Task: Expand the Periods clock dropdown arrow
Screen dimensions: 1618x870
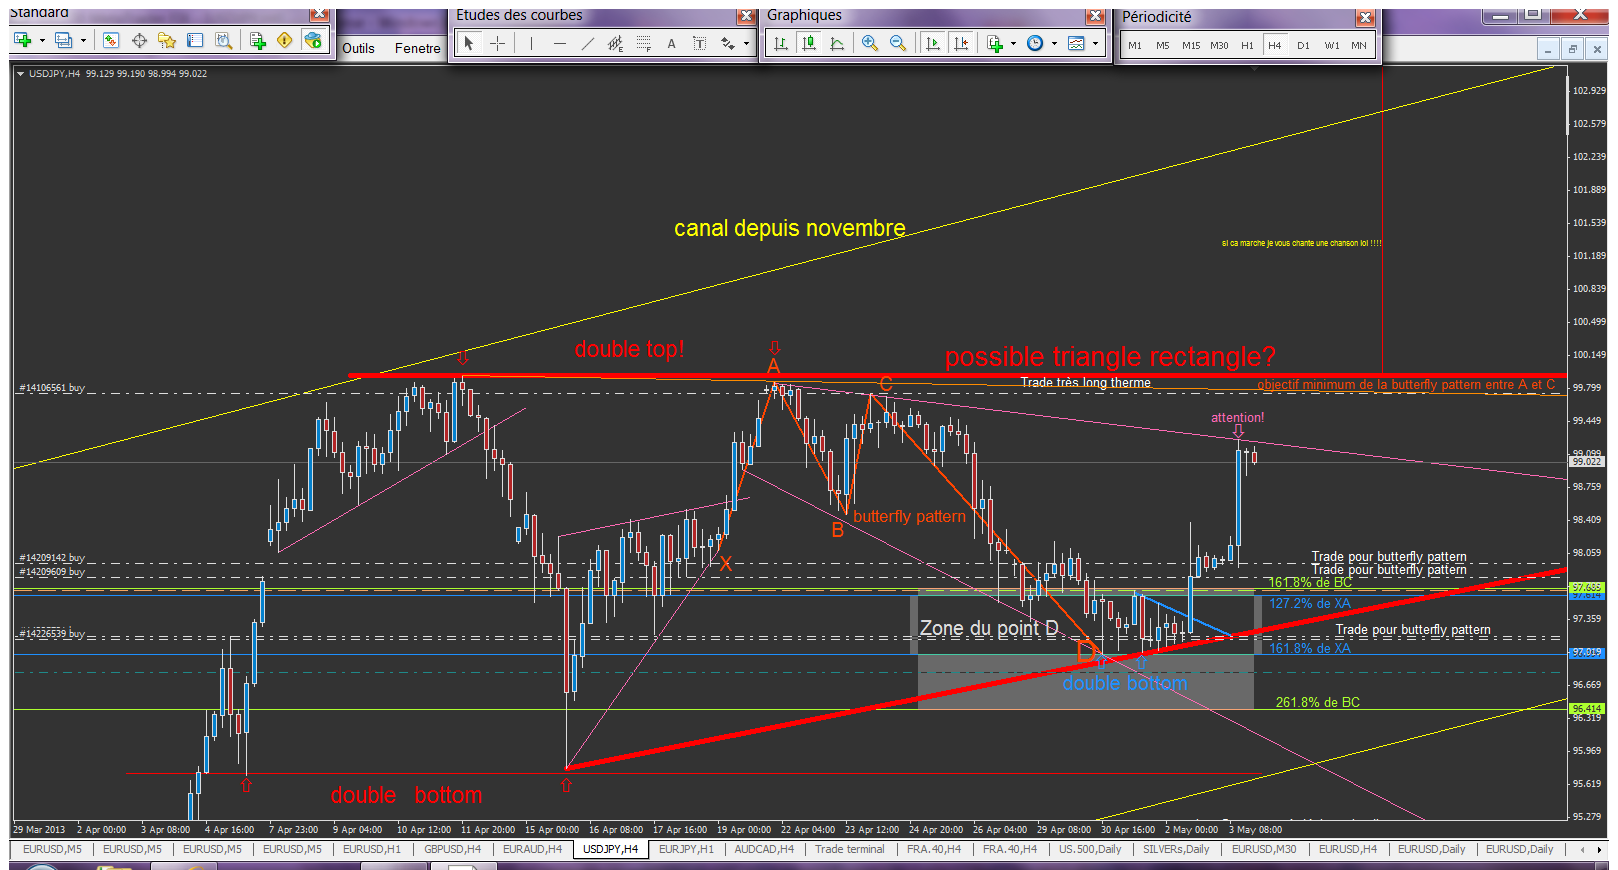Action: 1054,44
